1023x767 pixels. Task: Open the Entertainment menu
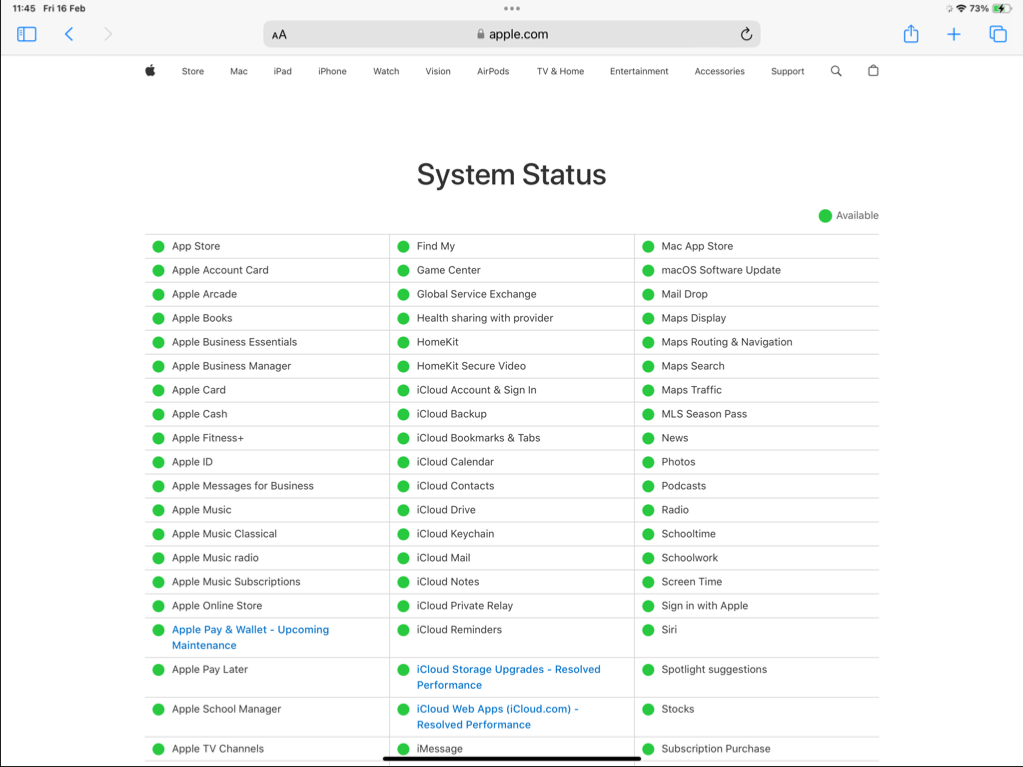(x=639, y=71)
